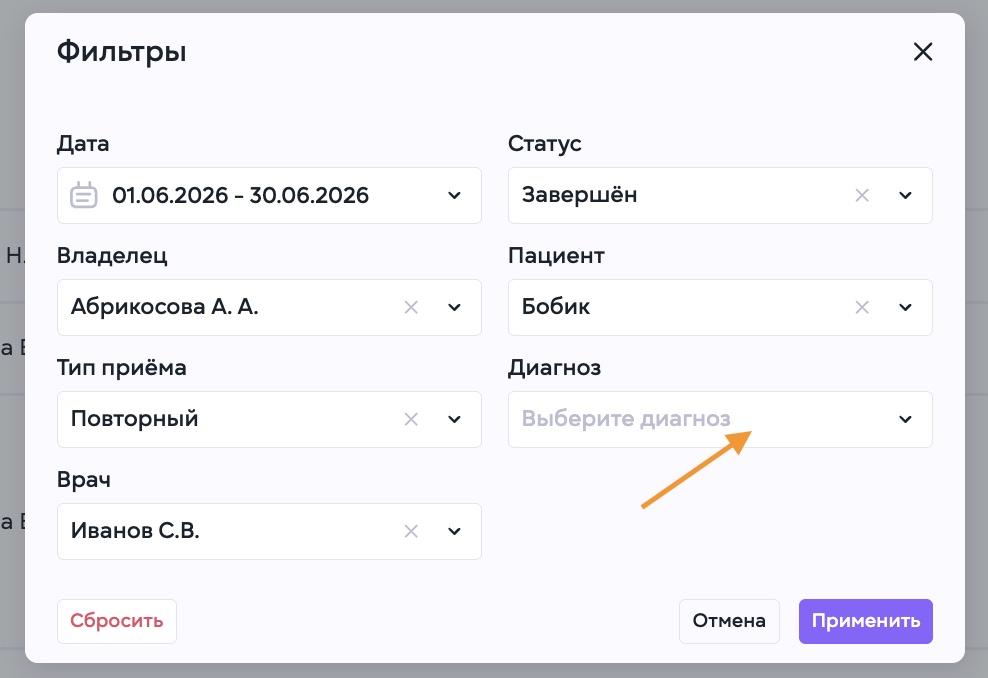The height and width of the screenshot is (678, 988).
Task: Open the Пациент dropdown chevron
Action: tap(905, 307)
